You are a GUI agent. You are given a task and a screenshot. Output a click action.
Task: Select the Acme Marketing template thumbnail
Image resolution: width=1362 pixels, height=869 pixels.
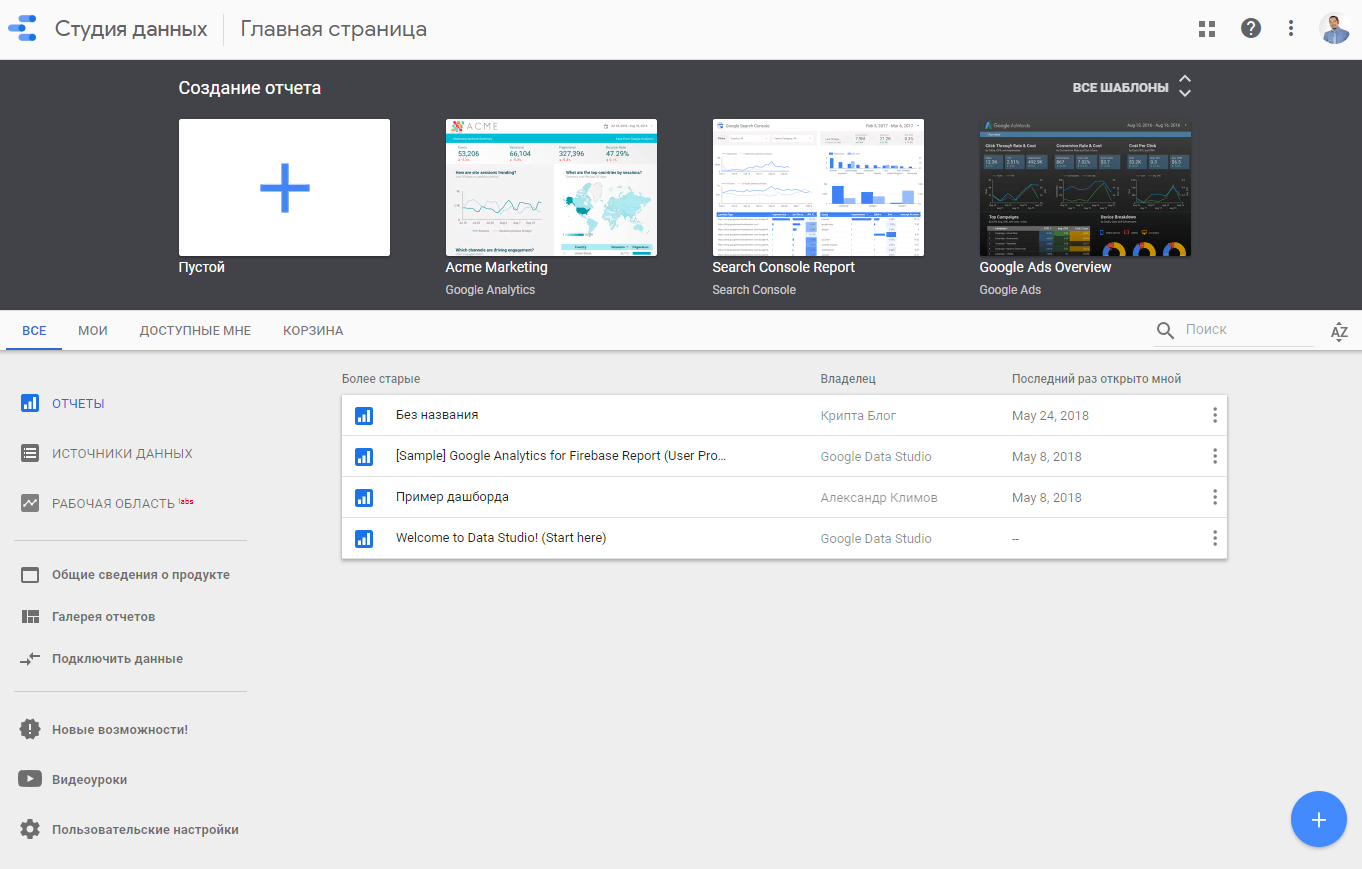551,187
